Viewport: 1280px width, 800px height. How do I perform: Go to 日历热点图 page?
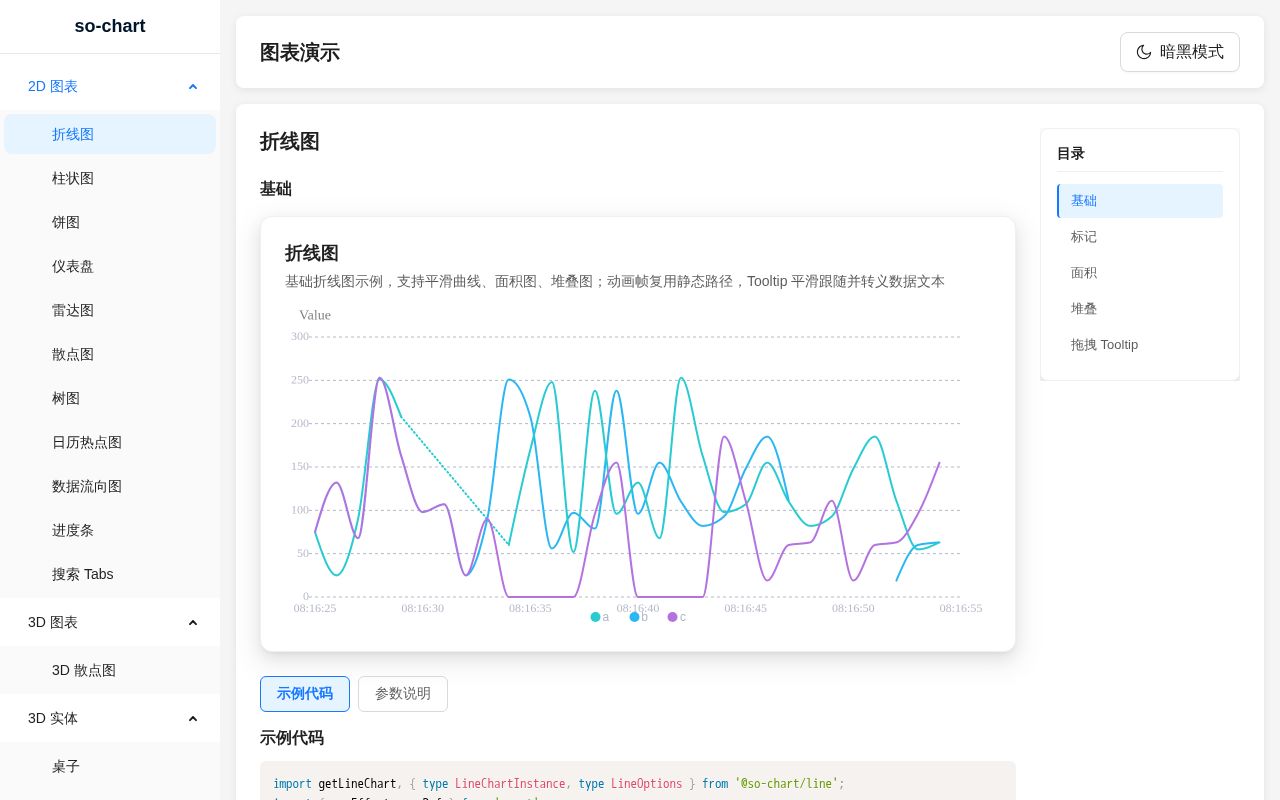(110, 442)
